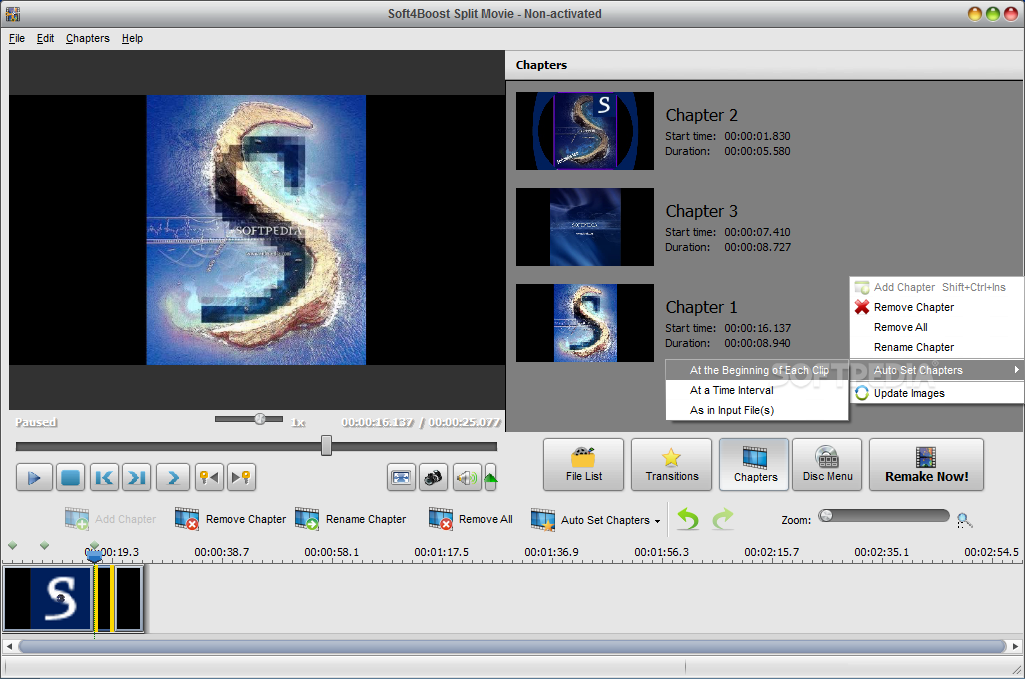Image resolution: width=1025 pixels, height=679 pixels.
Task: Take a snapshot with the camera icon
Action: (x=433, y=478)
